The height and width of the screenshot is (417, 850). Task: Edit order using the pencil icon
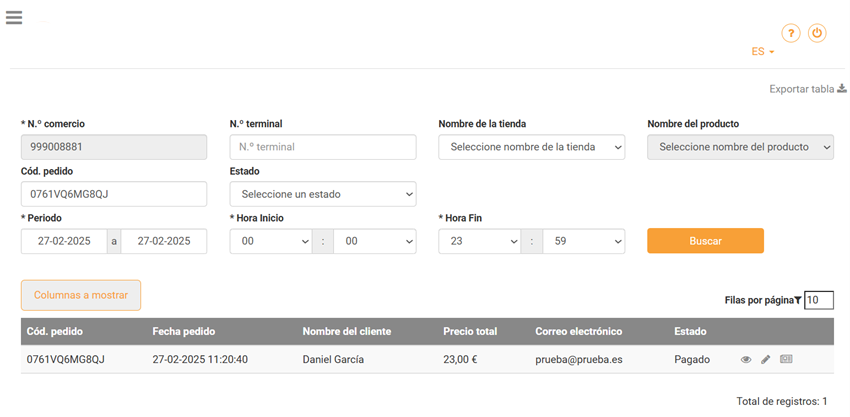(x=765, y=359)
